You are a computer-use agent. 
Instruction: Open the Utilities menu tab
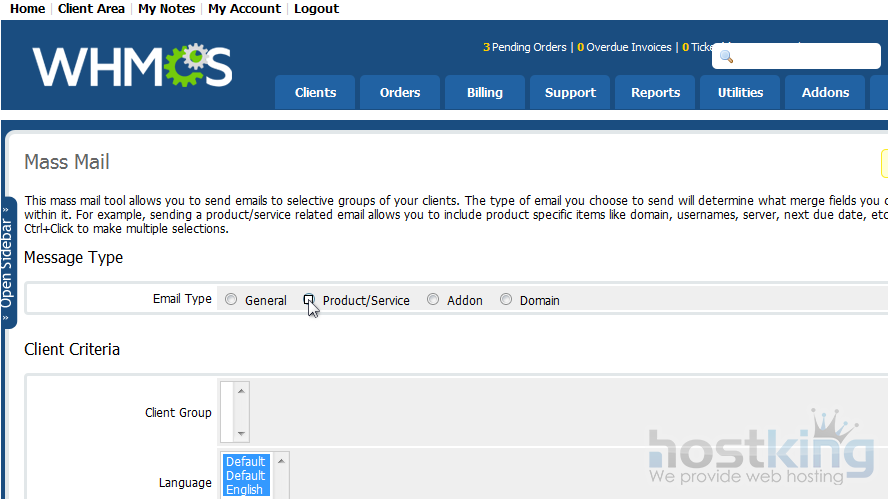(x=740, y=92)
